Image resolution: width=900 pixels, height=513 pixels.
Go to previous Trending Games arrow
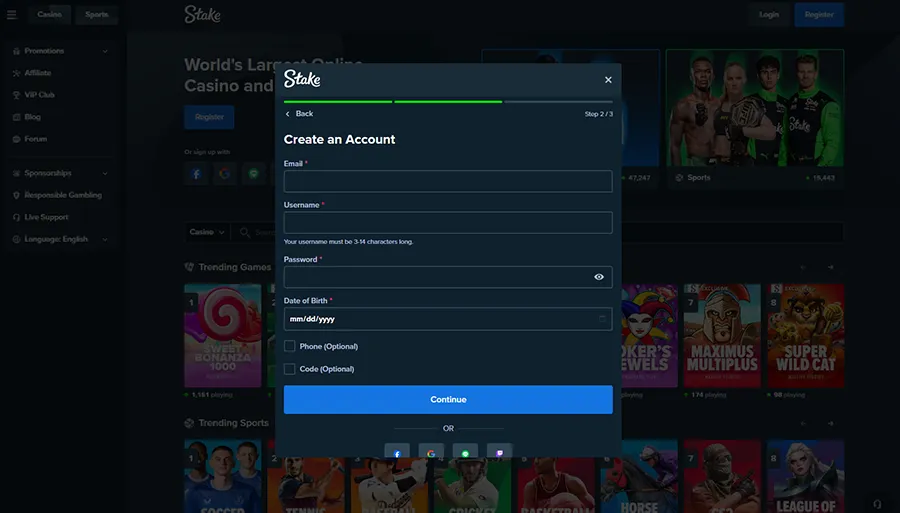803,267
